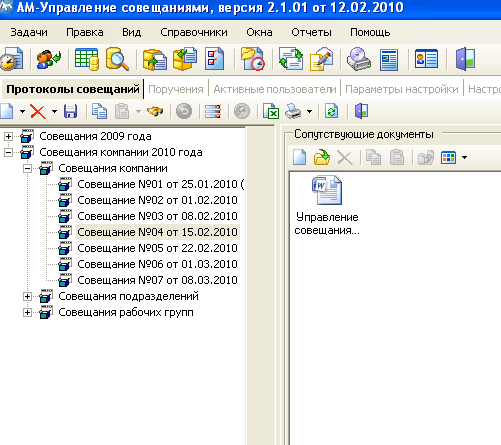
Task: Select Совещание №05 от 22.02.2010
Action: (157, 248)
